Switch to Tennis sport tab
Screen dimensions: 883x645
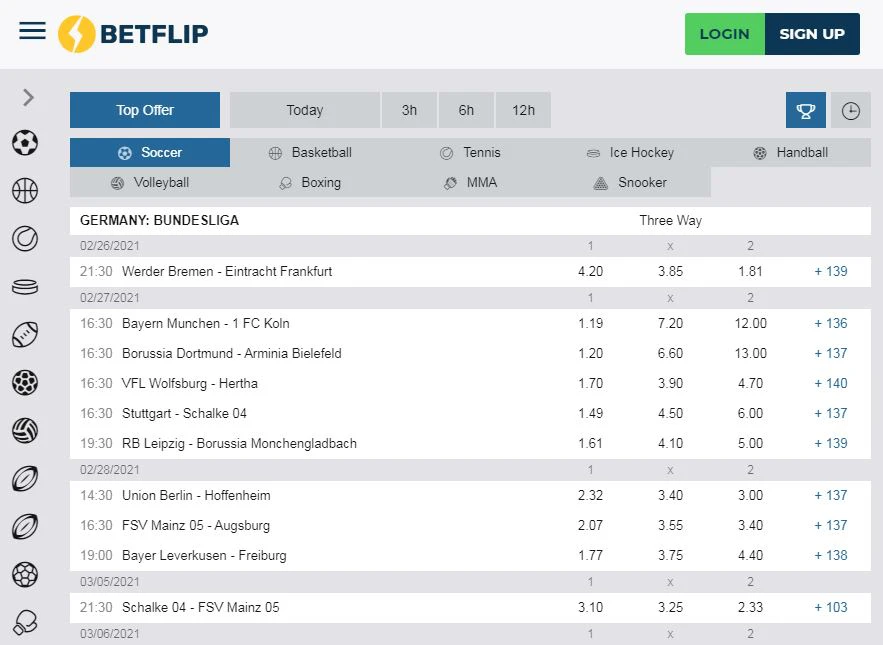[470, 153]
